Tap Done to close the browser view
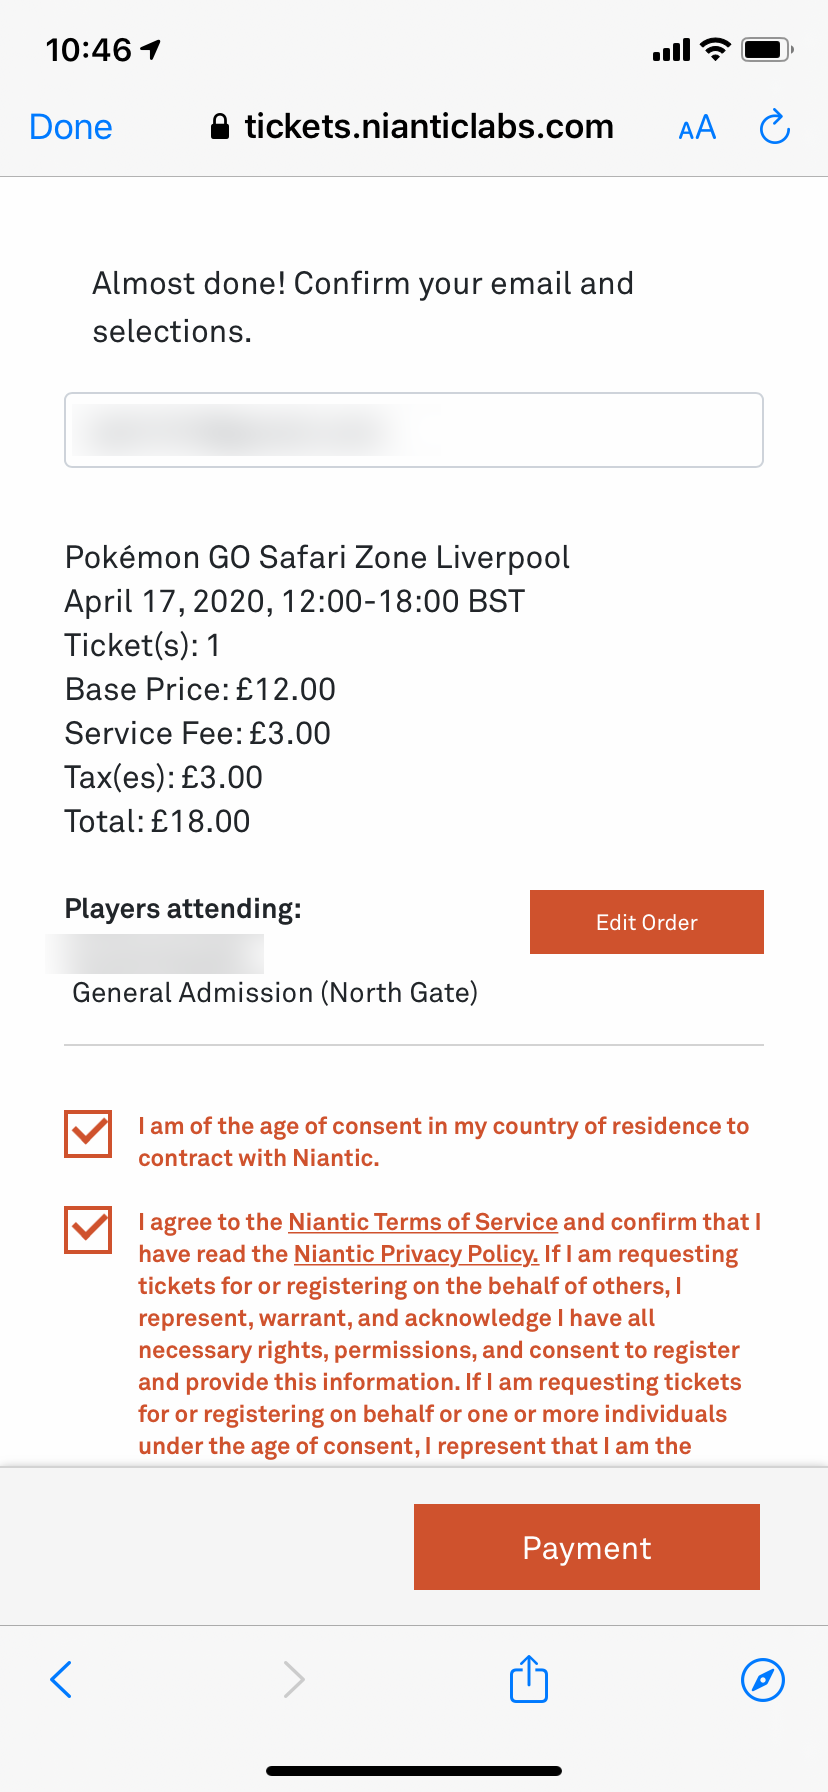 71,127
